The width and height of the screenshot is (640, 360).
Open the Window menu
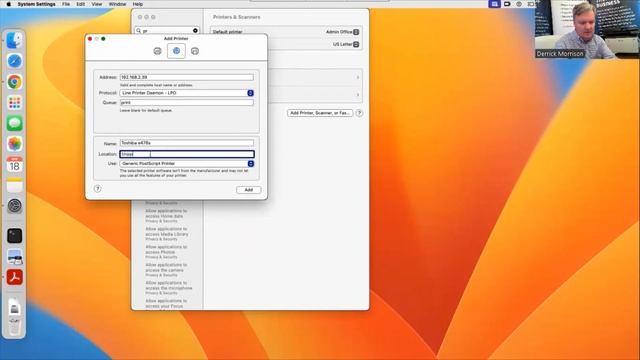point(118,4)
